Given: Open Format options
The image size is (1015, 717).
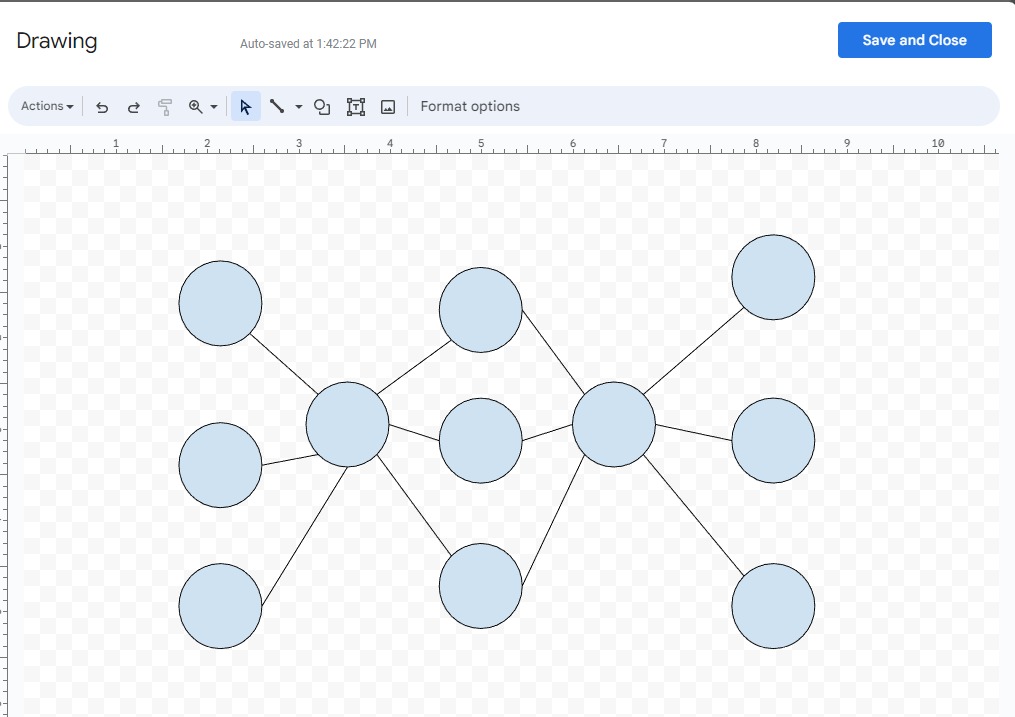Looking at the screenshot, I should [470, 106].
